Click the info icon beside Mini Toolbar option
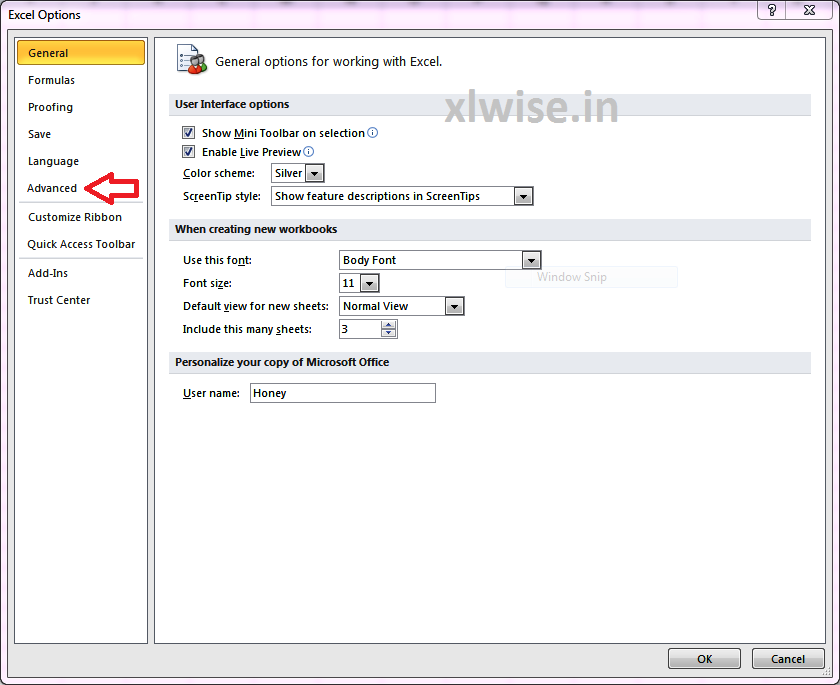Image resolution: width=840 pixels, height=685 pixels. pos(371,131)
